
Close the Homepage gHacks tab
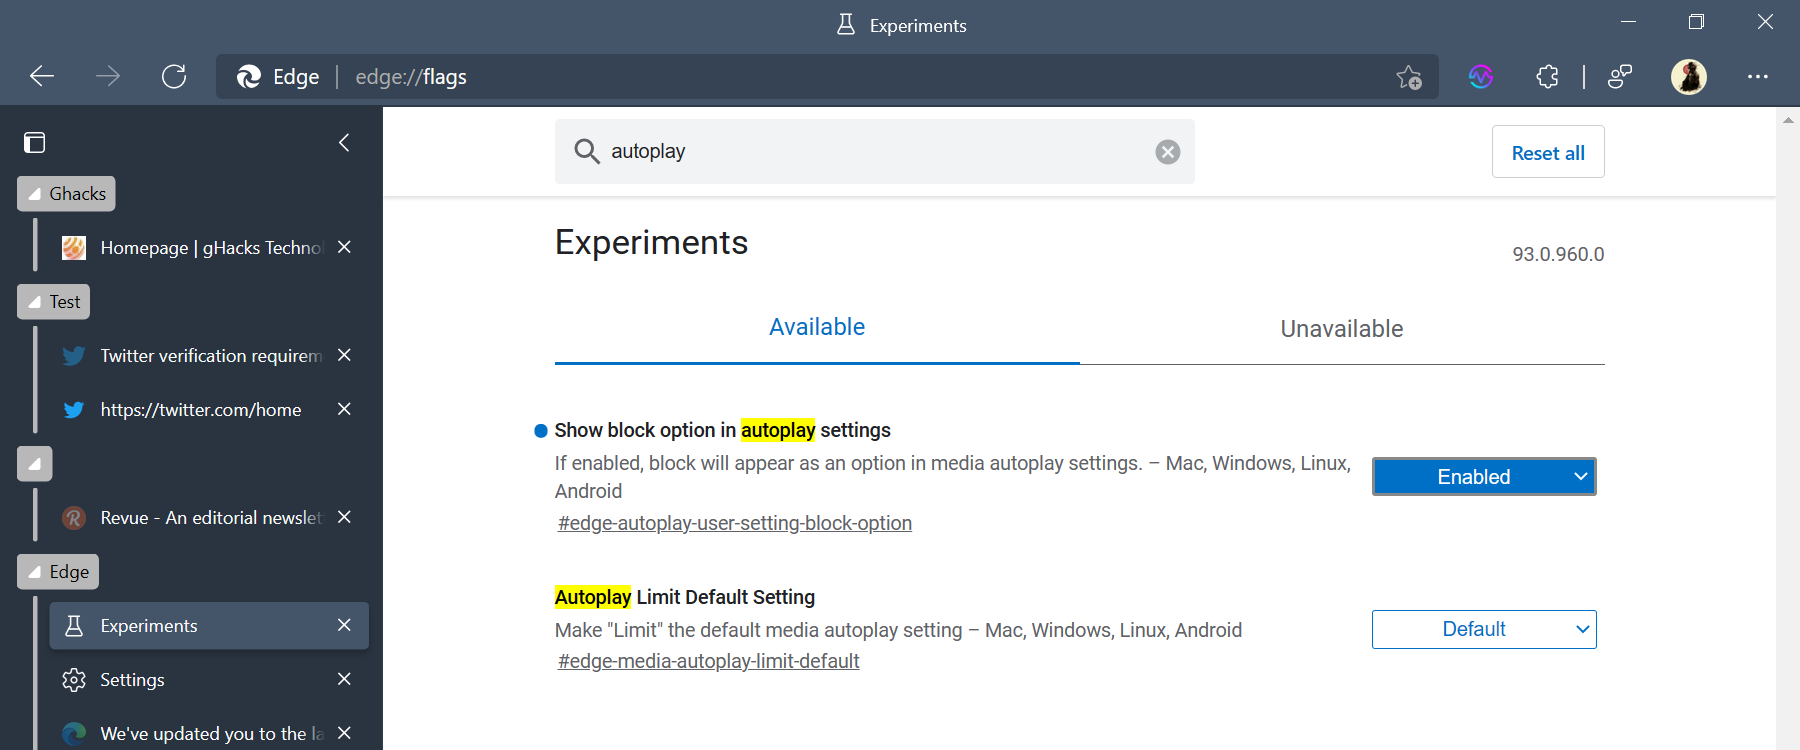tap(344, 247)
